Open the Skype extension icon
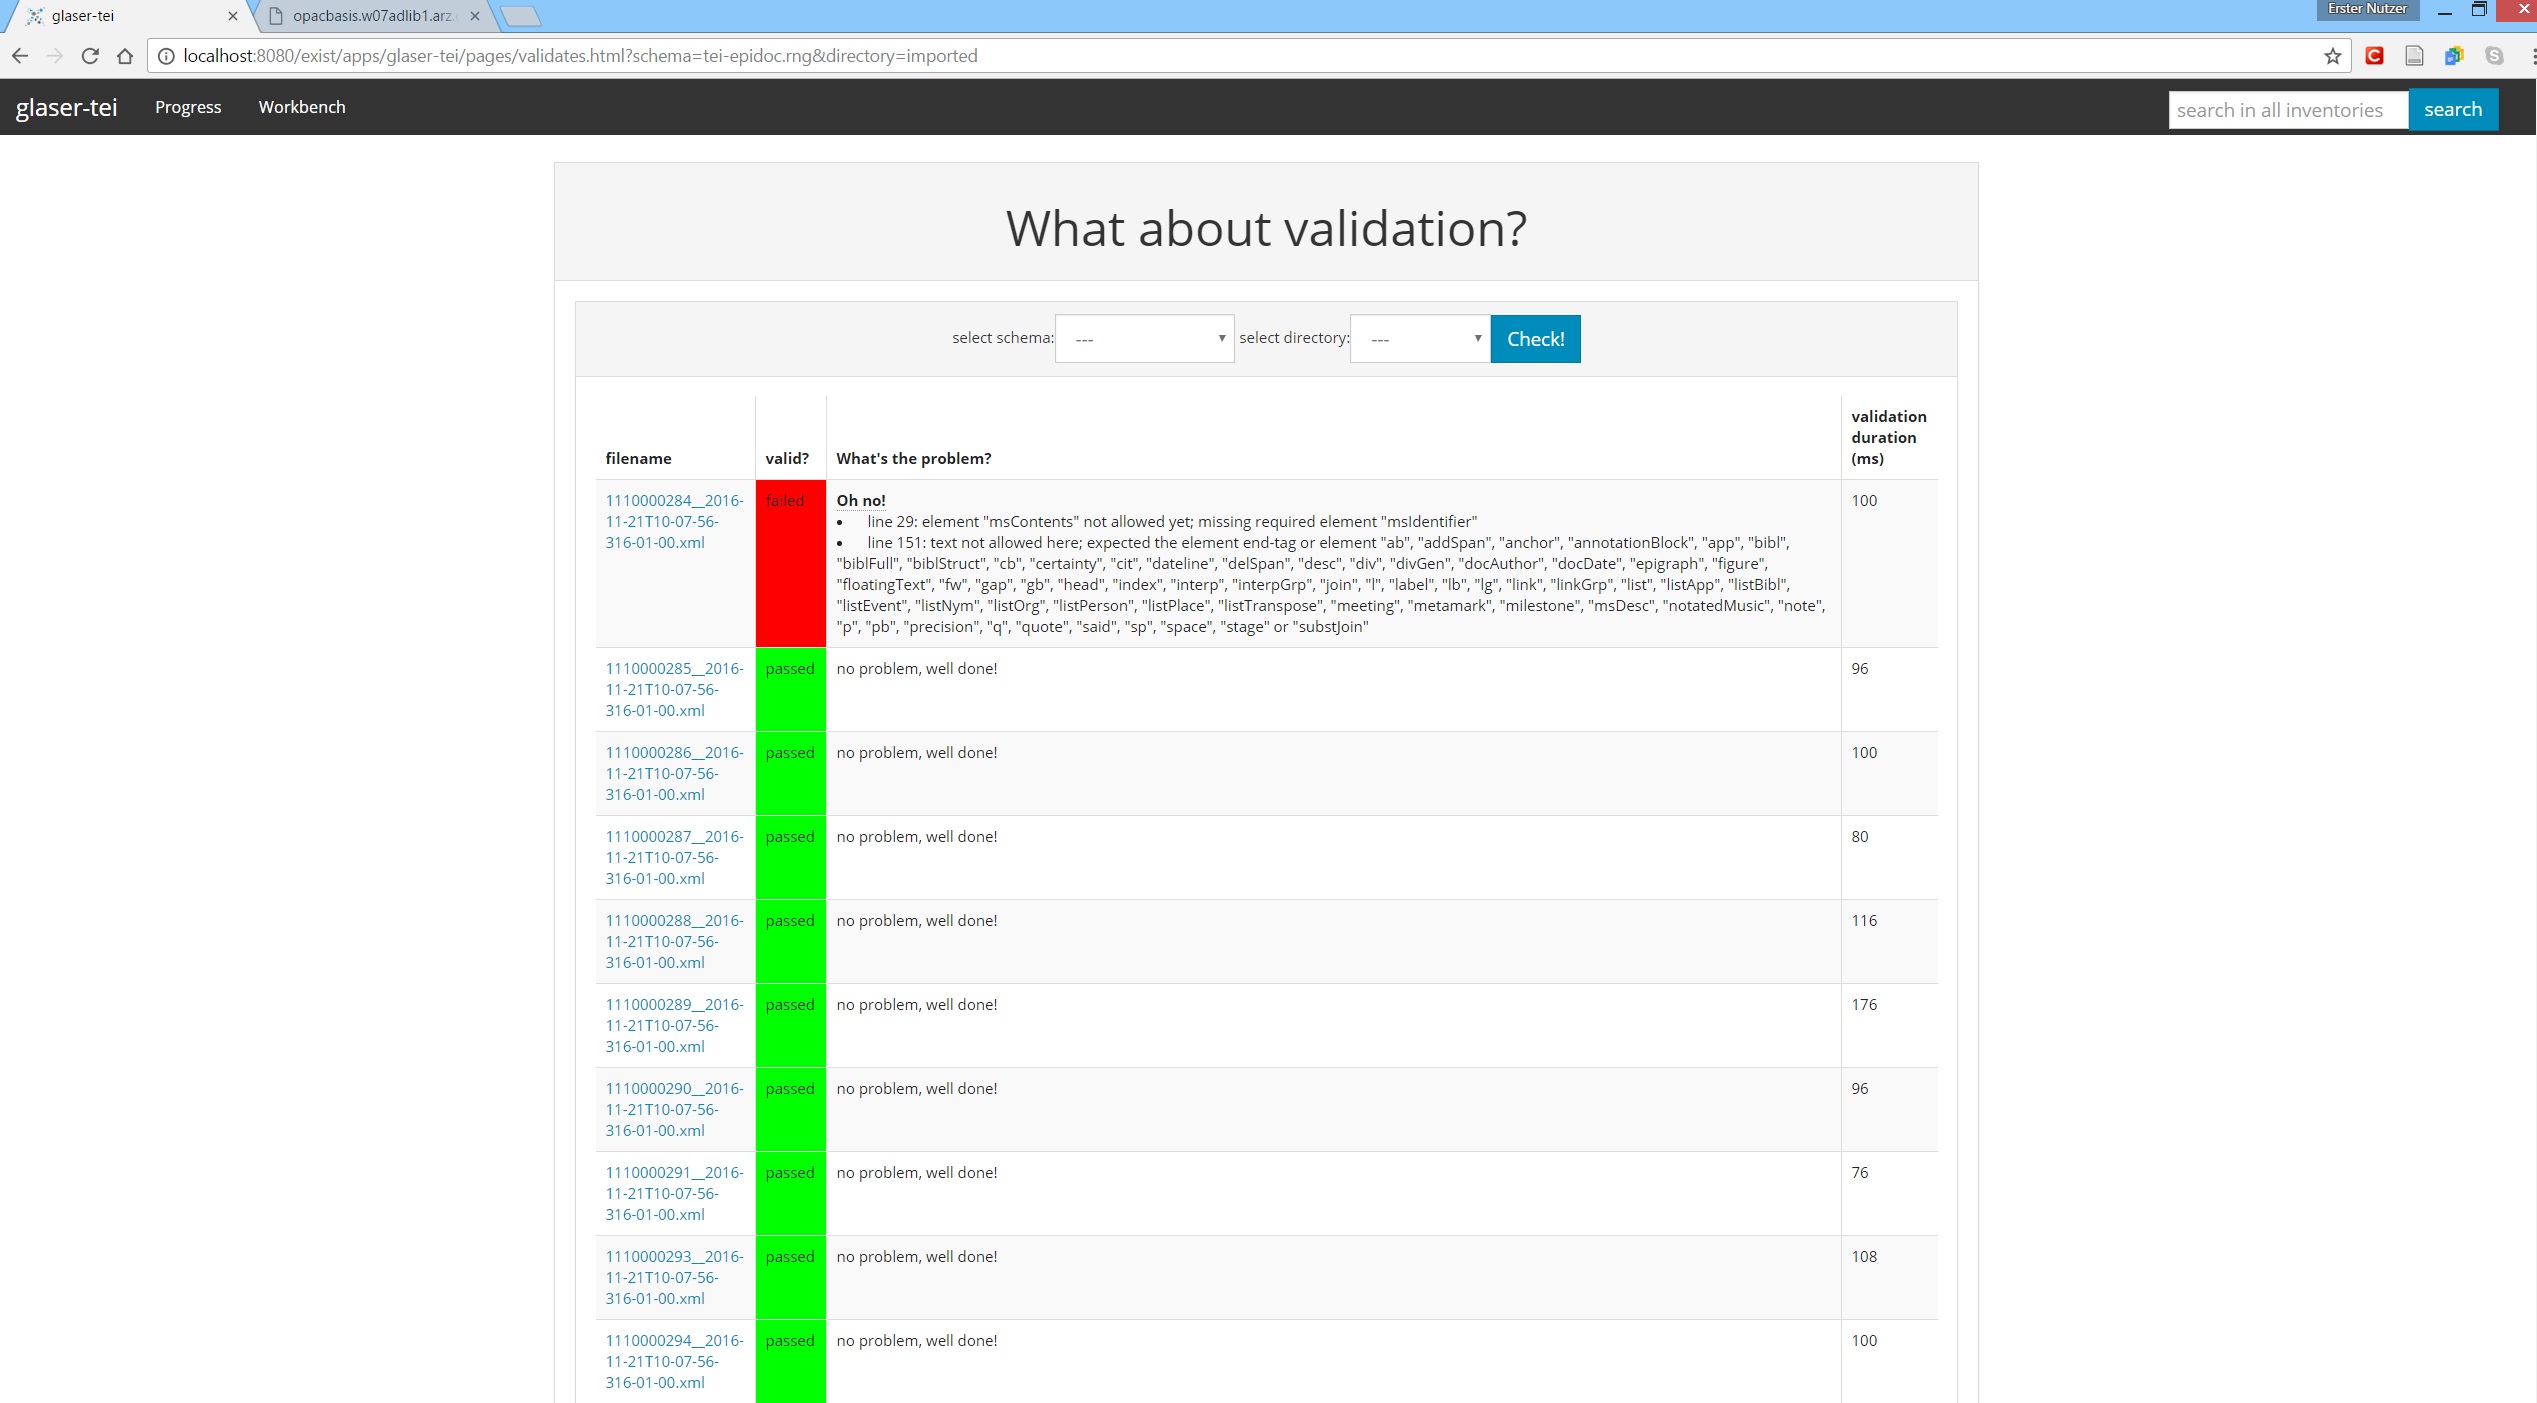This screenshot has width=2537, height=1403. [x=2494, y=56]
